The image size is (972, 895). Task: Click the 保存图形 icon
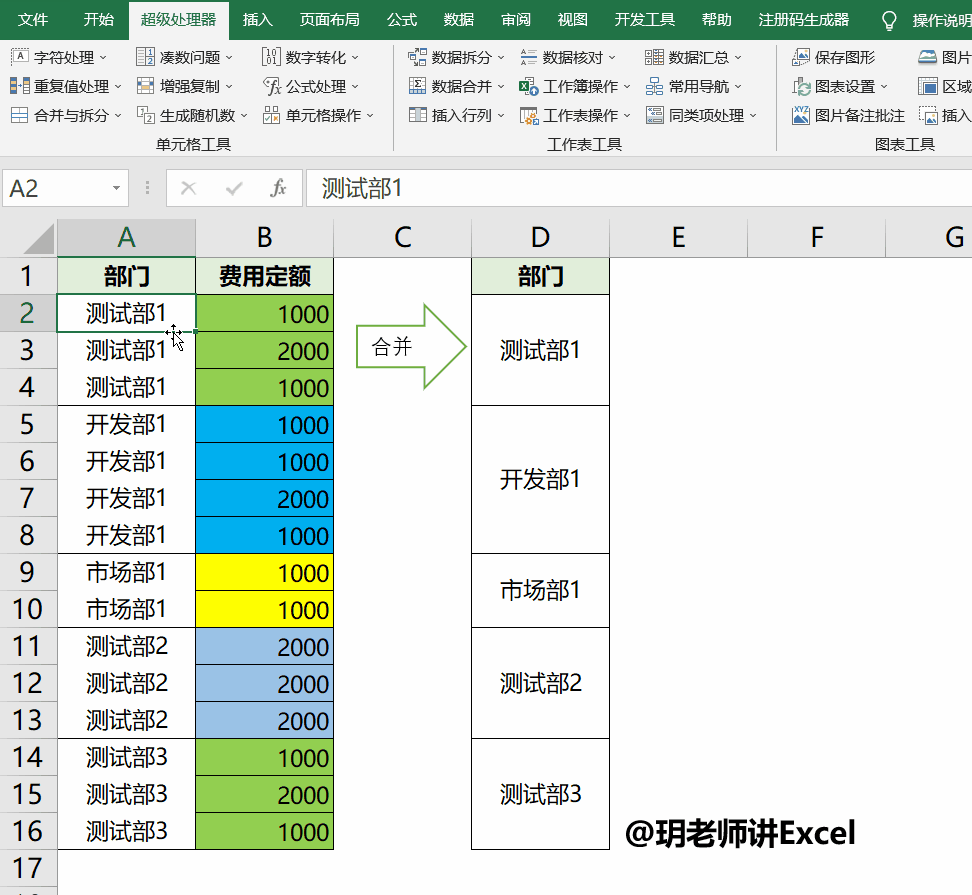(x=801, y=57)
